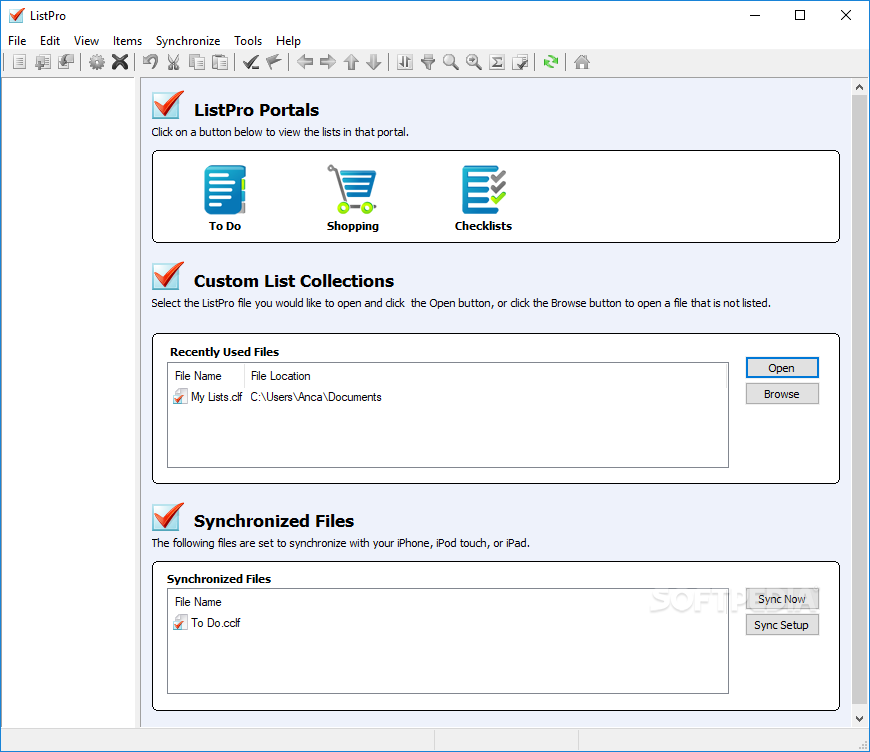Open properties via the gear icon
The width and height of the screenshot is (870, 752).
(97, 62)
